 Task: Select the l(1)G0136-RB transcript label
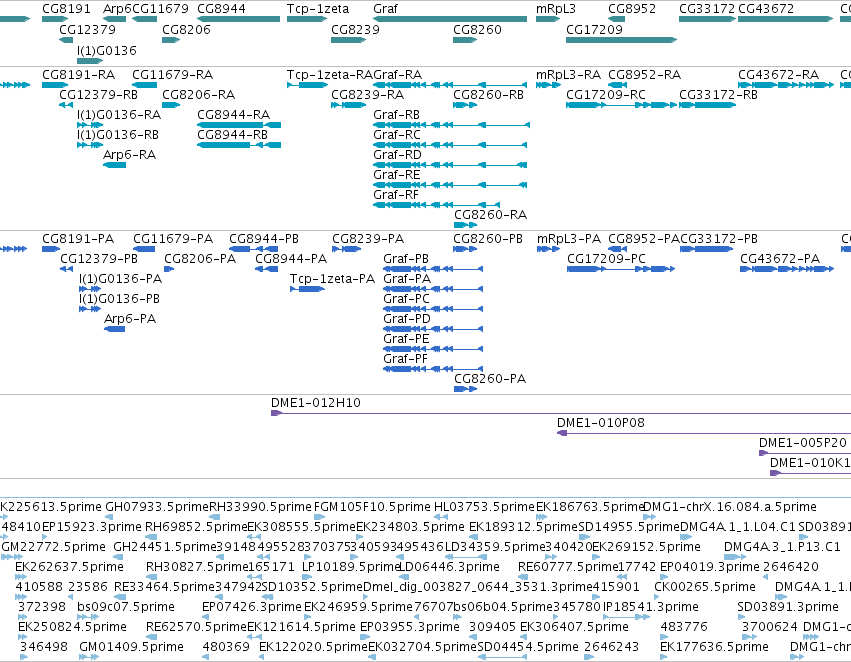tap(118, 135)
